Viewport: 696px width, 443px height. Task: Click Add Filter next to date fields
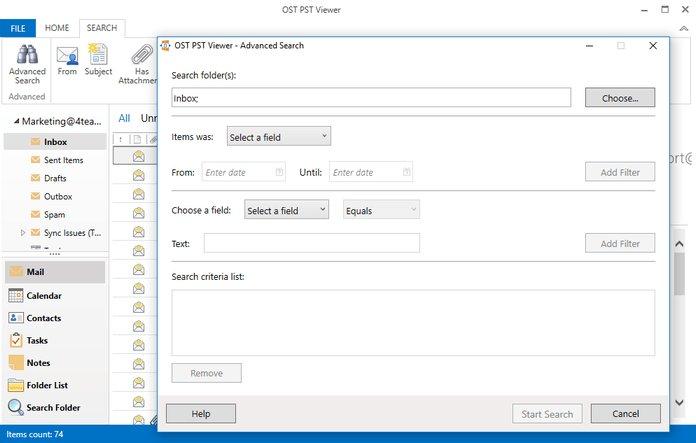[x=620, y=172]
